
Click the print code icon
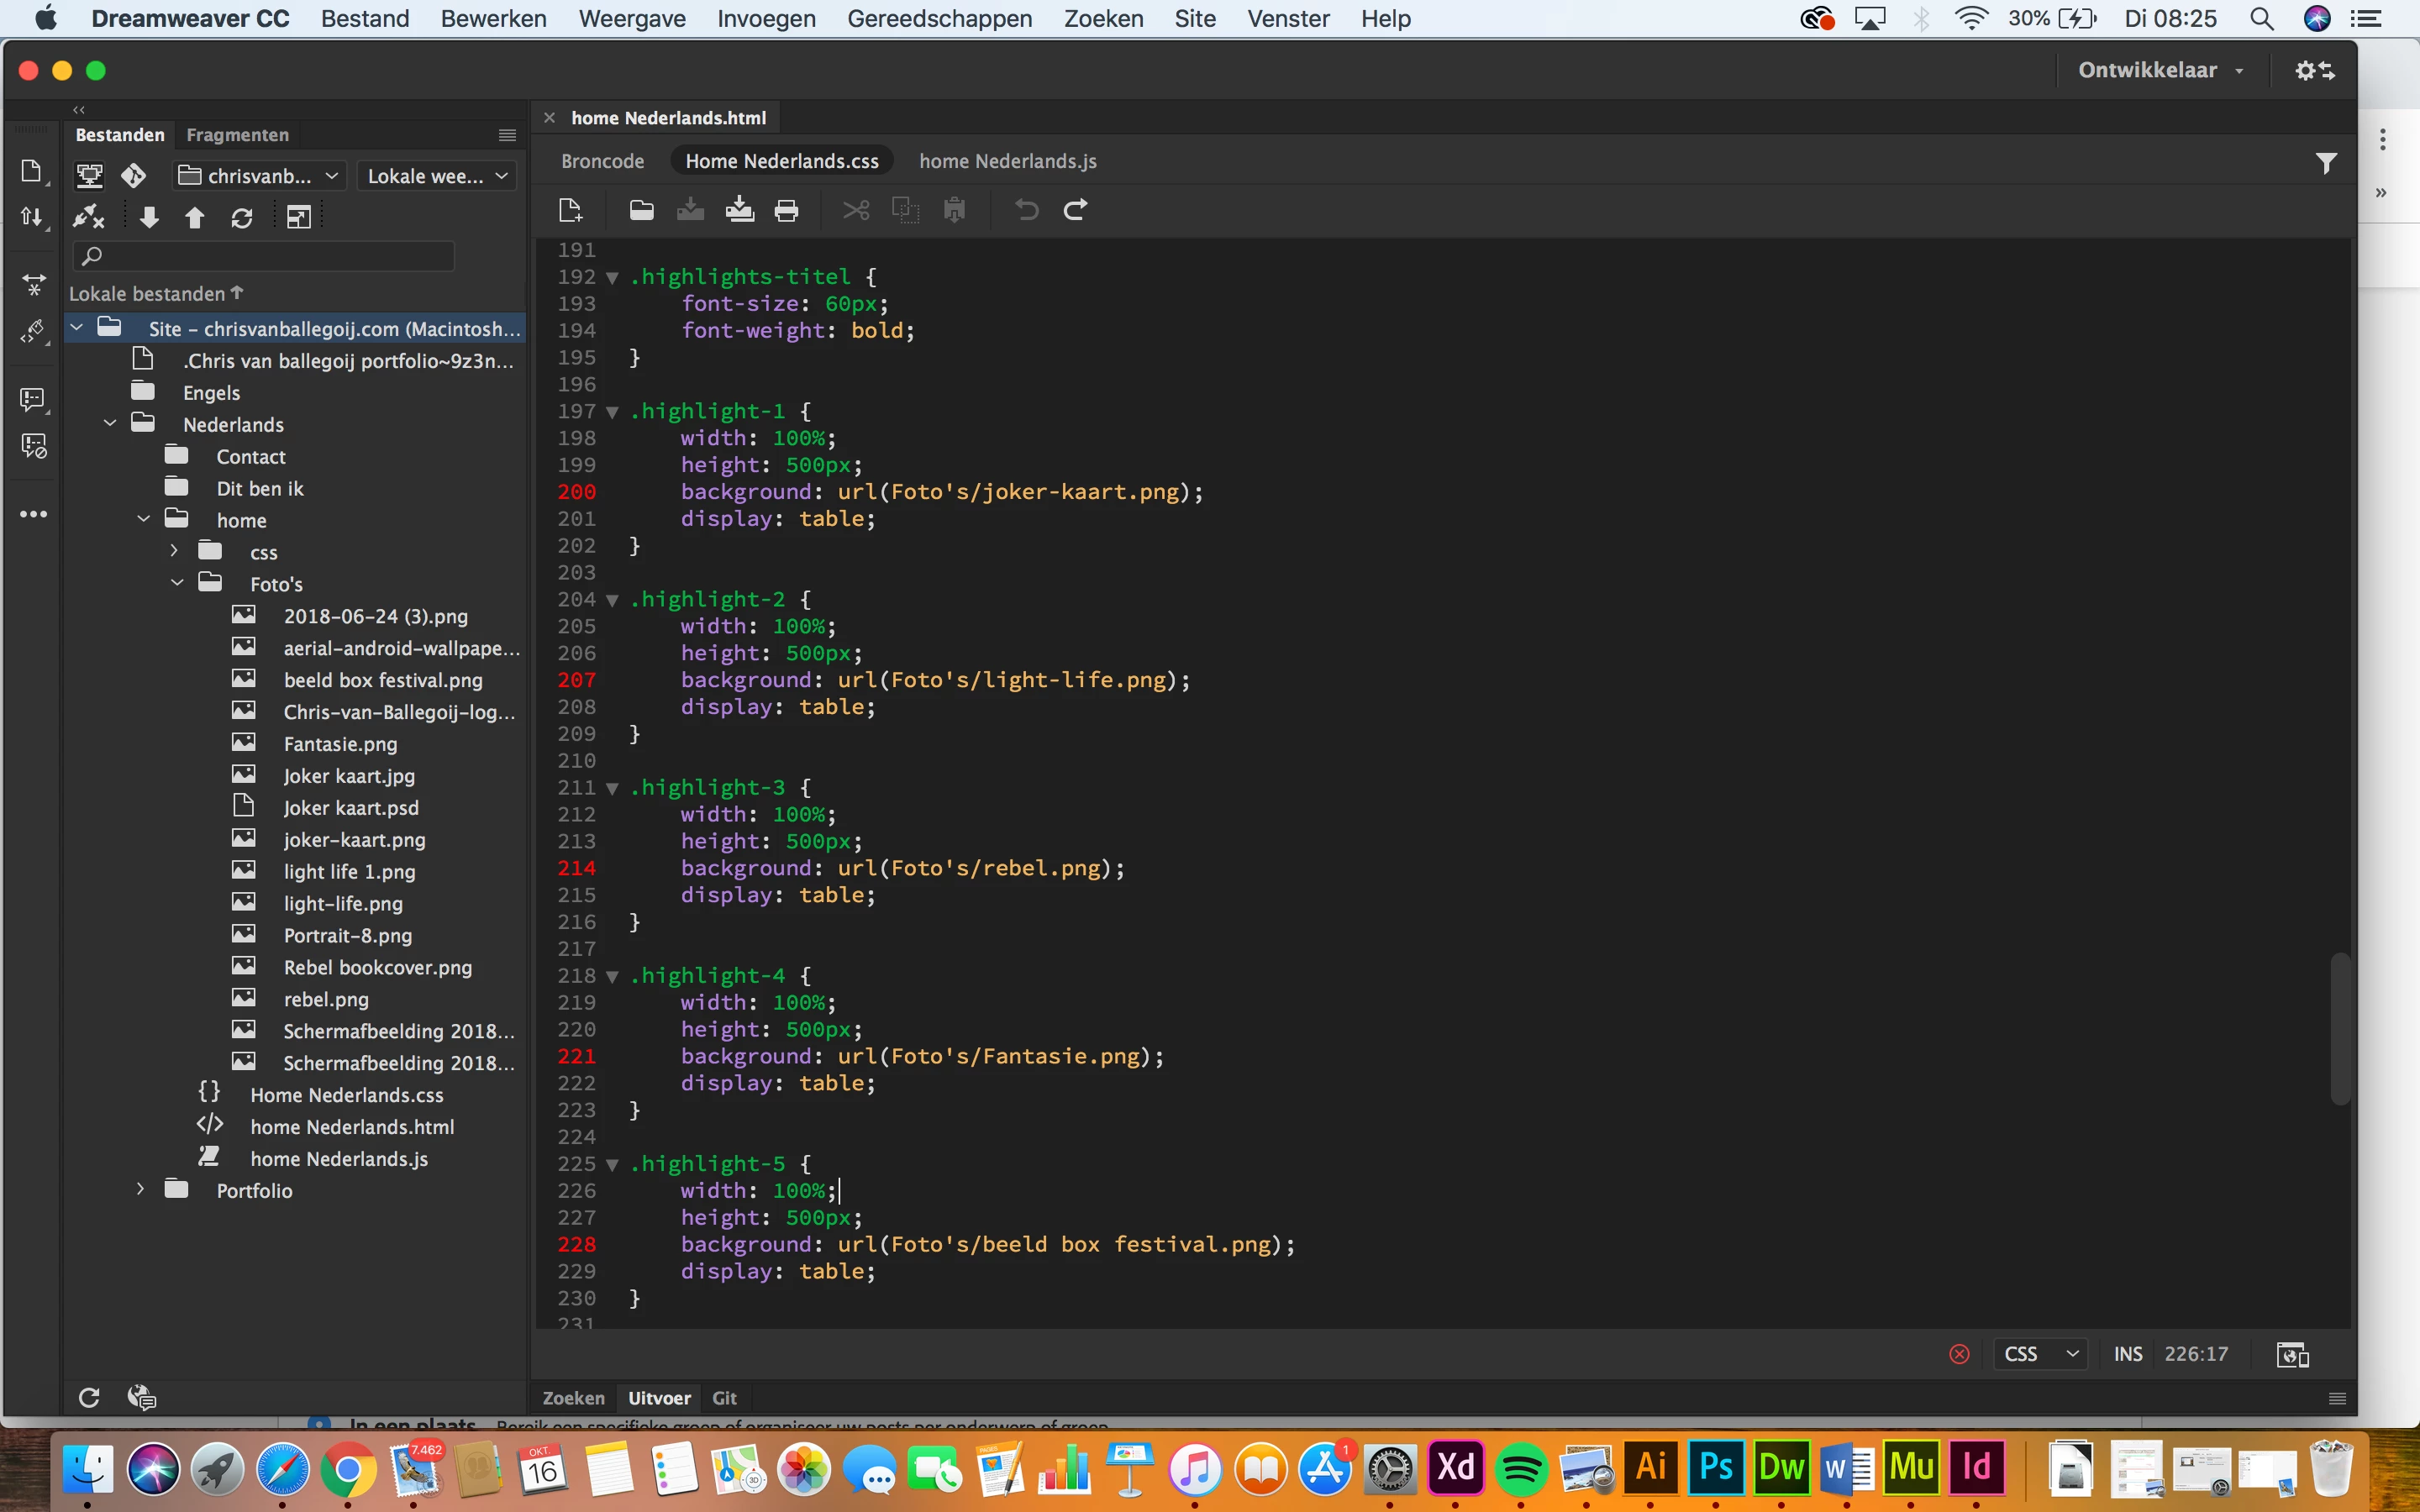point(787,210)
